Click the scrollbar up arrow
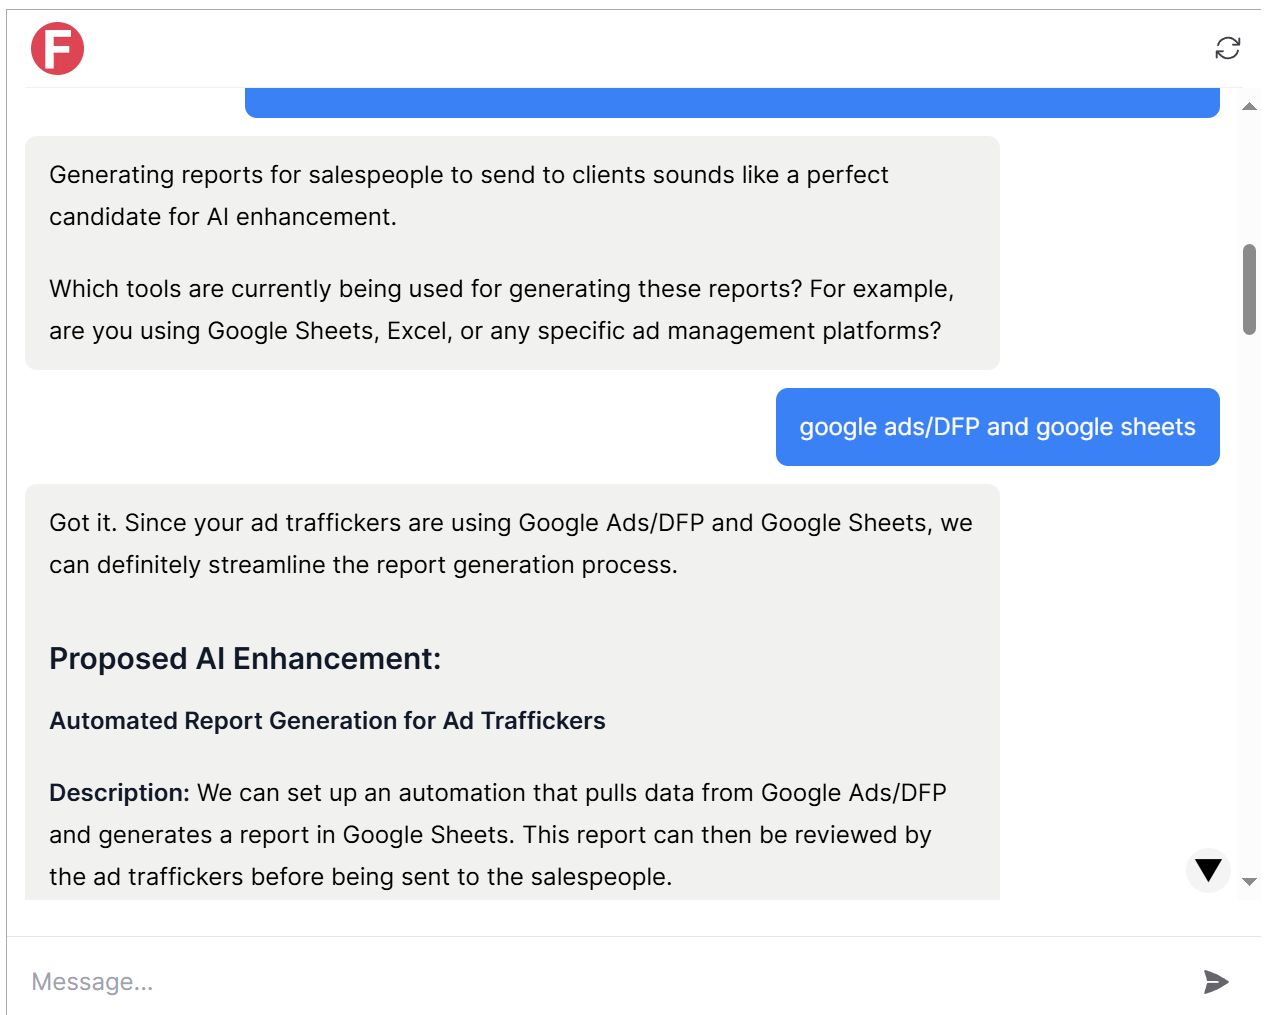1275x1015 pixels. [x=1249, y=106]
